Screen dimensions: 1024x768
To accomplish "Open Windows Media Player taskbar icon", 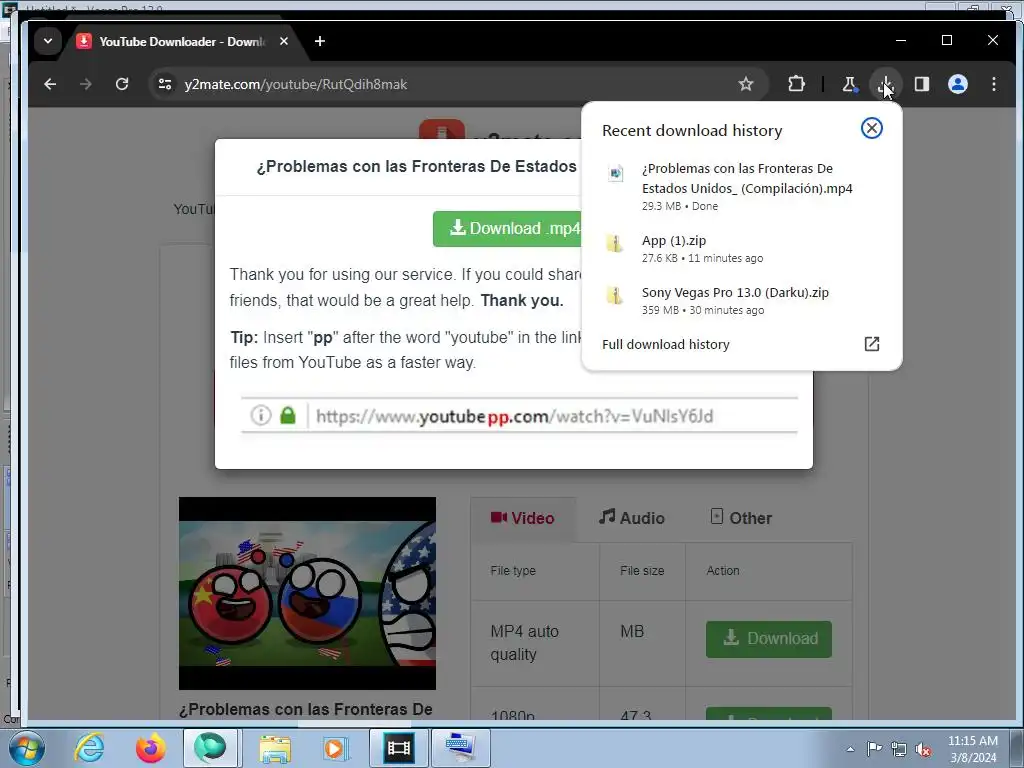I will tap(336, 748).
